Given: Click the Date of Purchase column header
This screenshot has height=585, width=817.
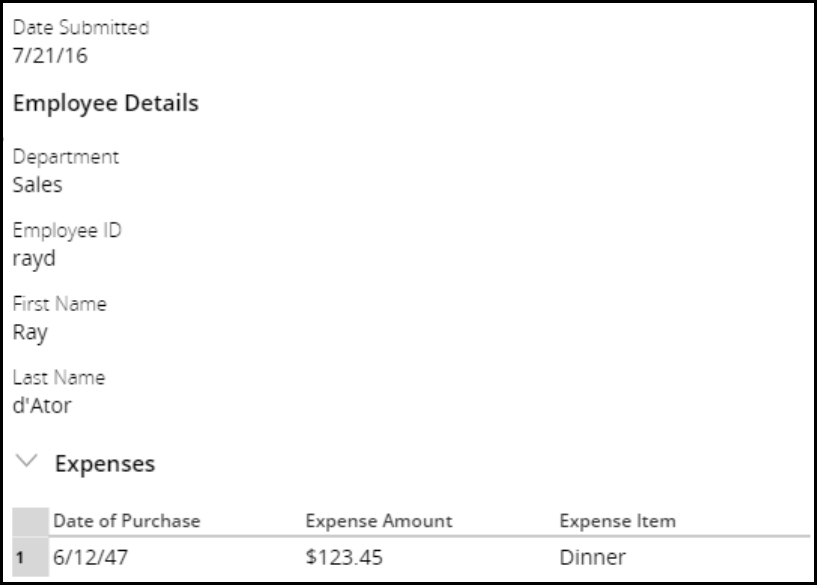Looking at the screenshot, I should [127, 521].
